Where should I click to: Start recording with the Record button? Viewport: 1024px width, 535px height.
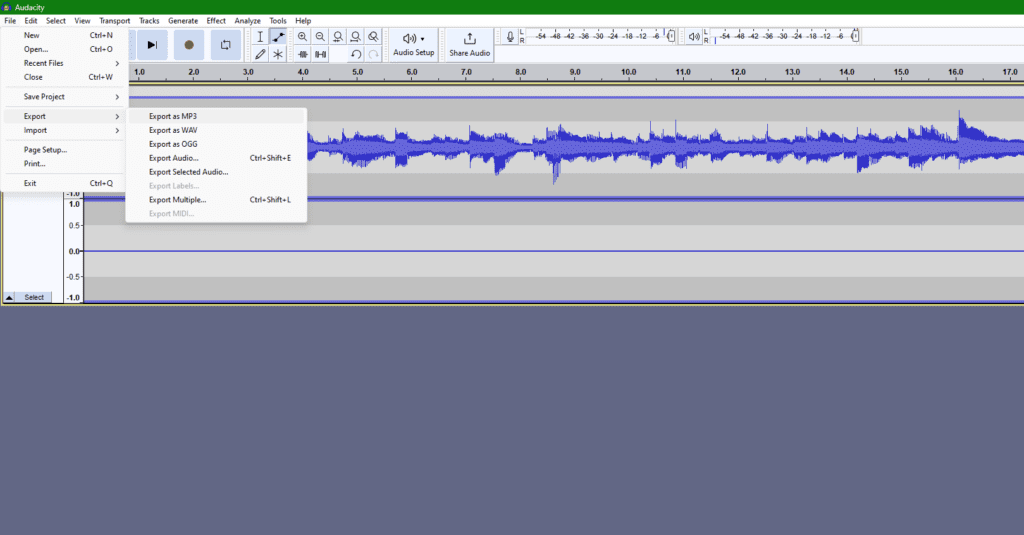189,45
